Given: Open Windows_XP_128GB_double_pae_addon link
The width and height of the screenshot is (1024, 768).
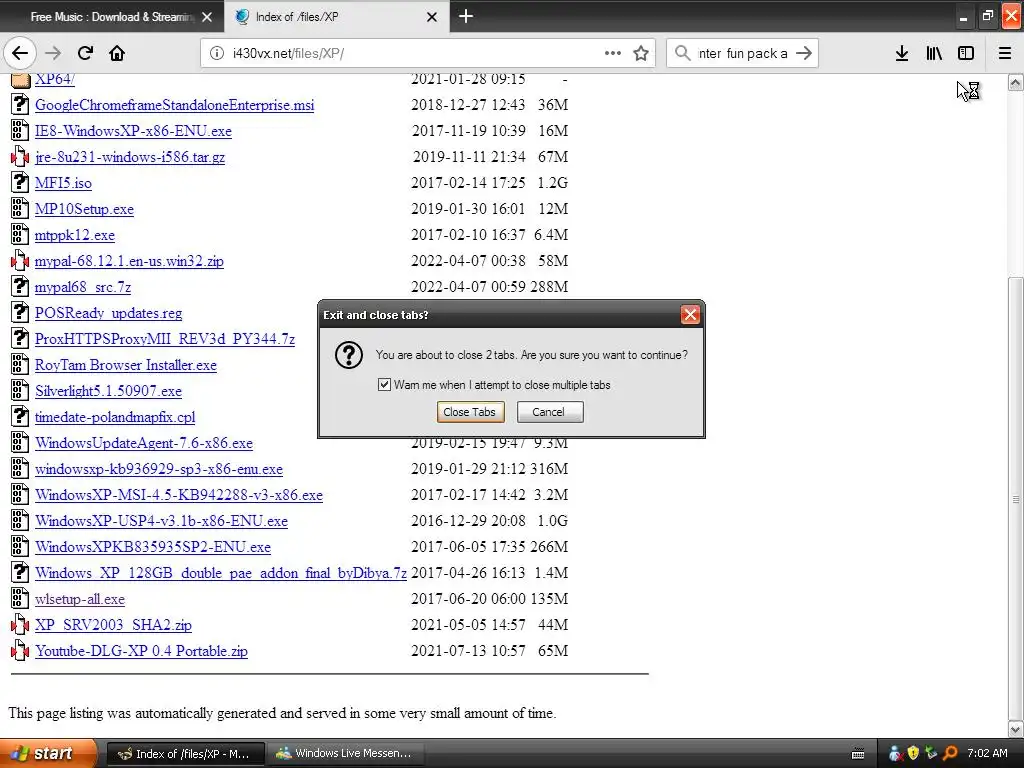Looking at the screenshot, I should (221, 573).
